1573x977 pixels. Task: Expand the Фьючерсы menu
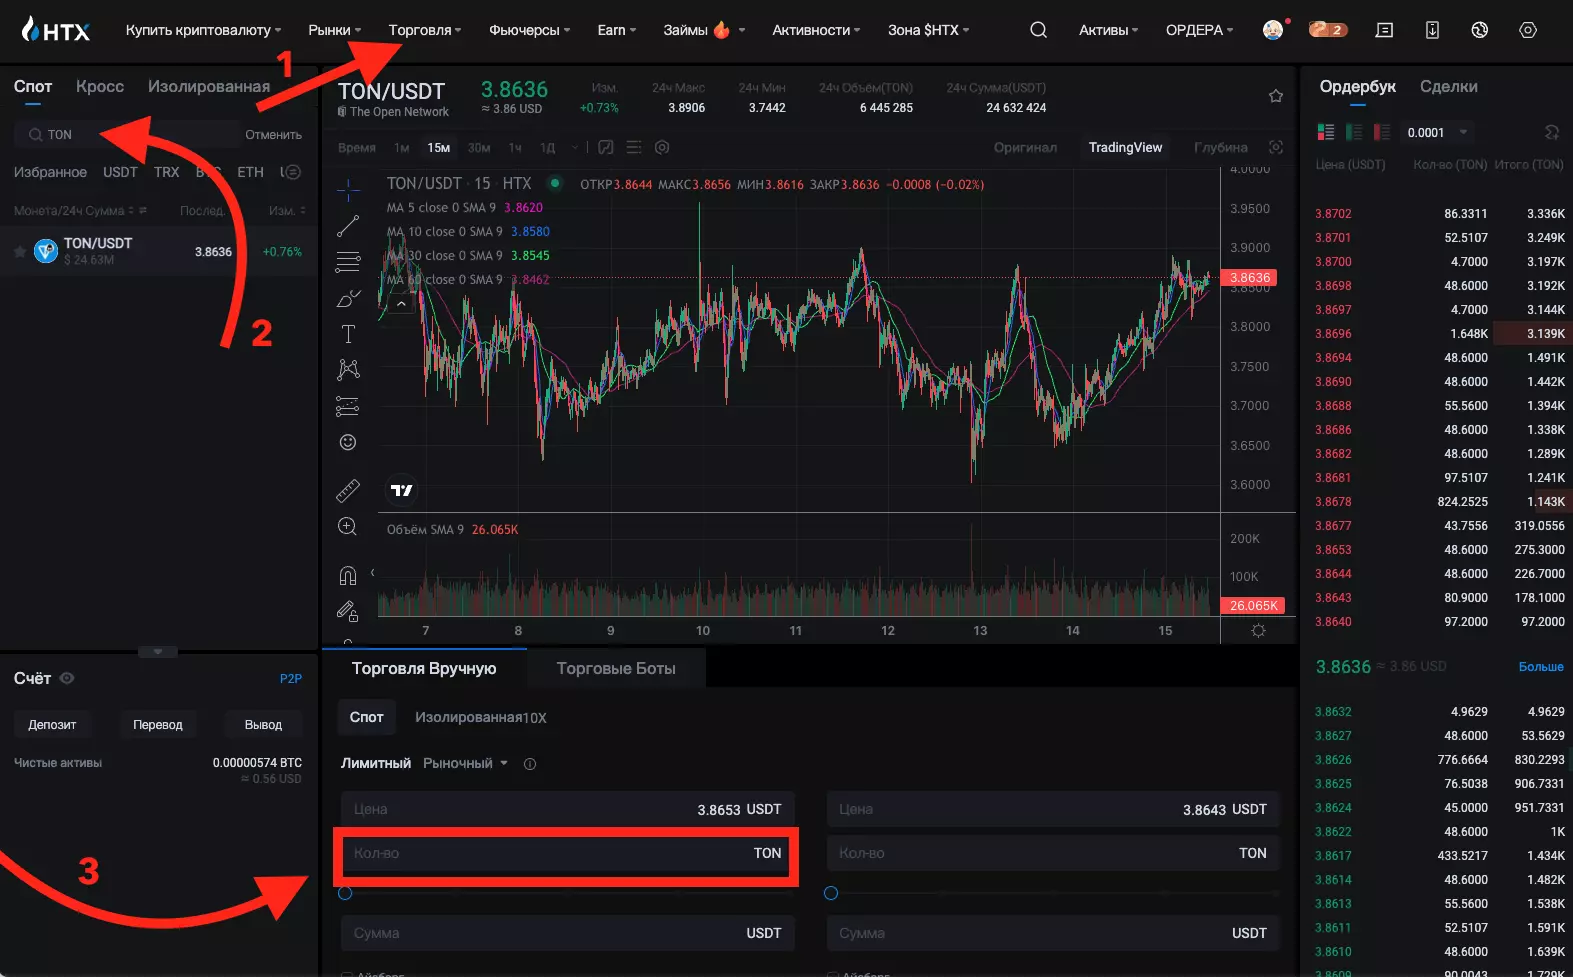click(x=530, y=30)
